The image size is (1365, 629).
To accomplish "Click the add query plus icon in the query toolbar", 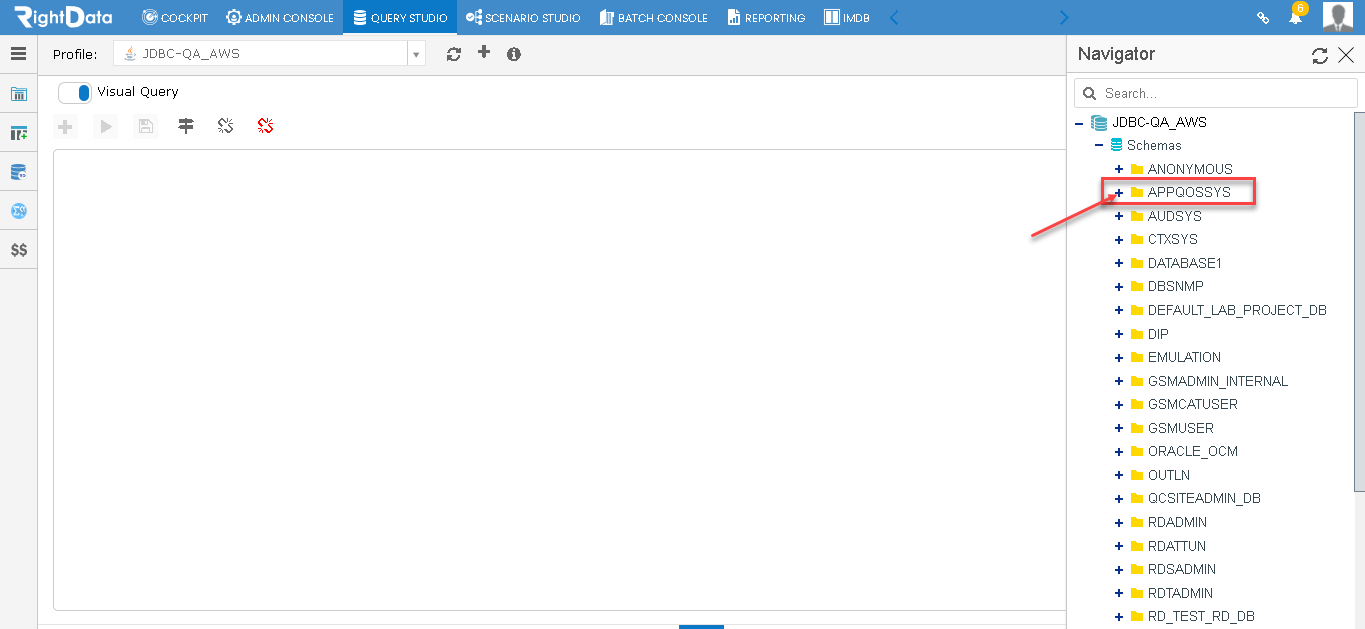I will click(66, 126).
